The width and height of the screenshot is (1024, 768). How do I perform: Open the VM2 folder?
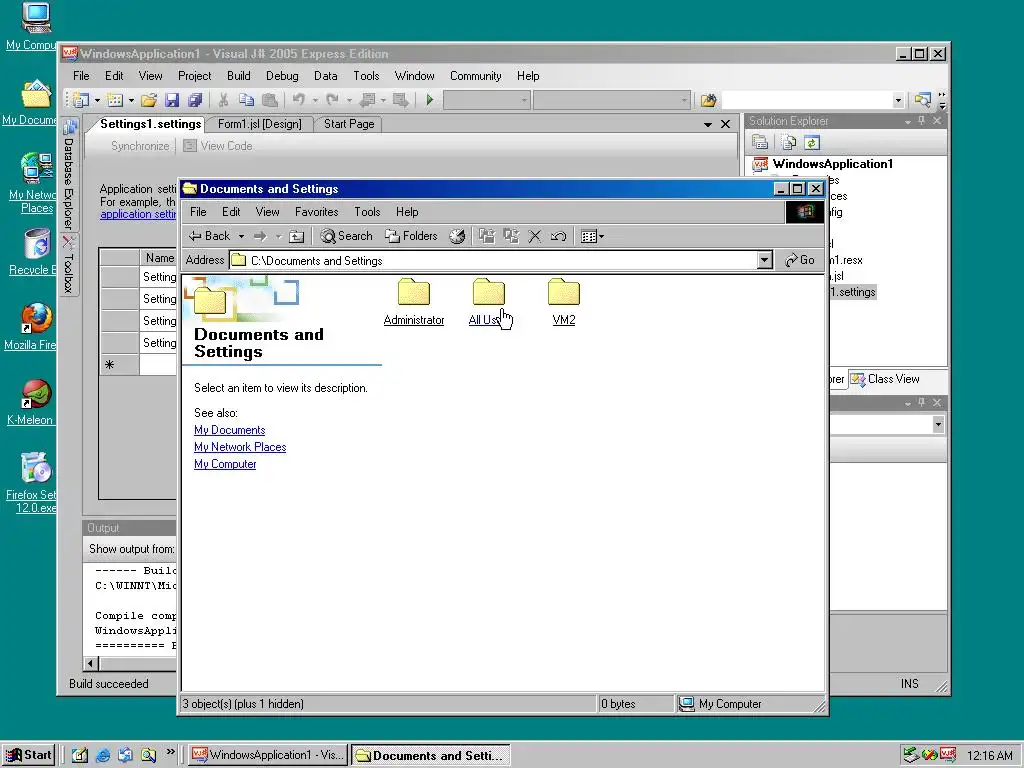[x=564, y=302]
